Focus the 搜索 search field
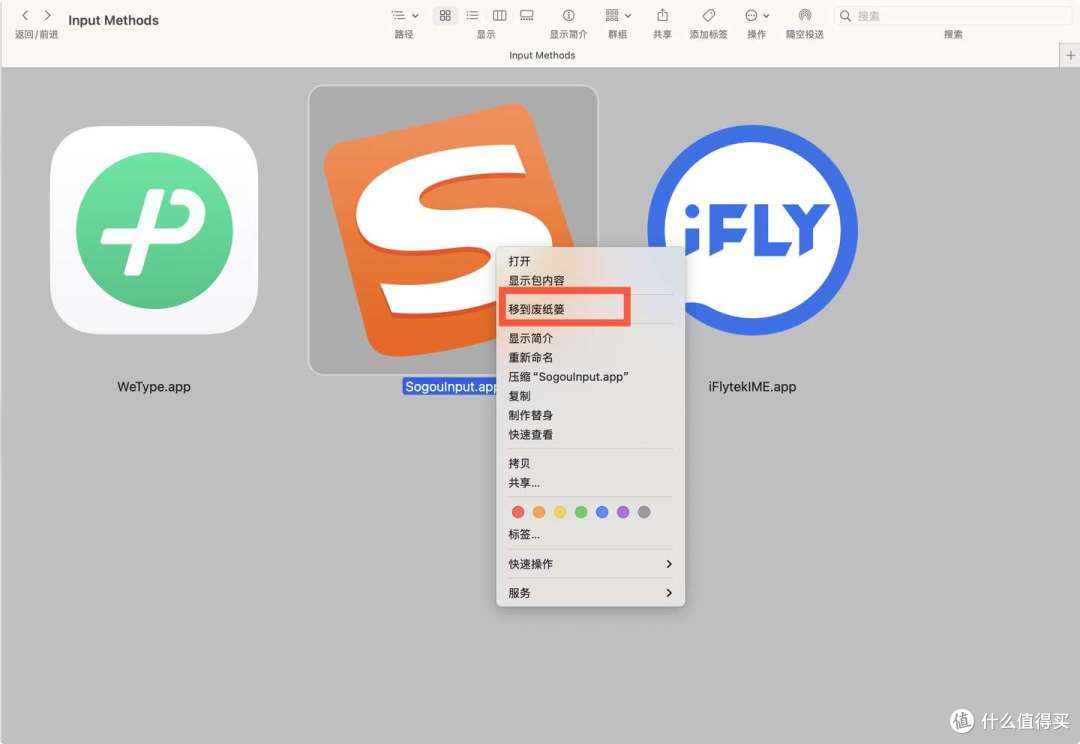Image resolution: width=1080 pixels, height=744 pixels. (953, 16)
